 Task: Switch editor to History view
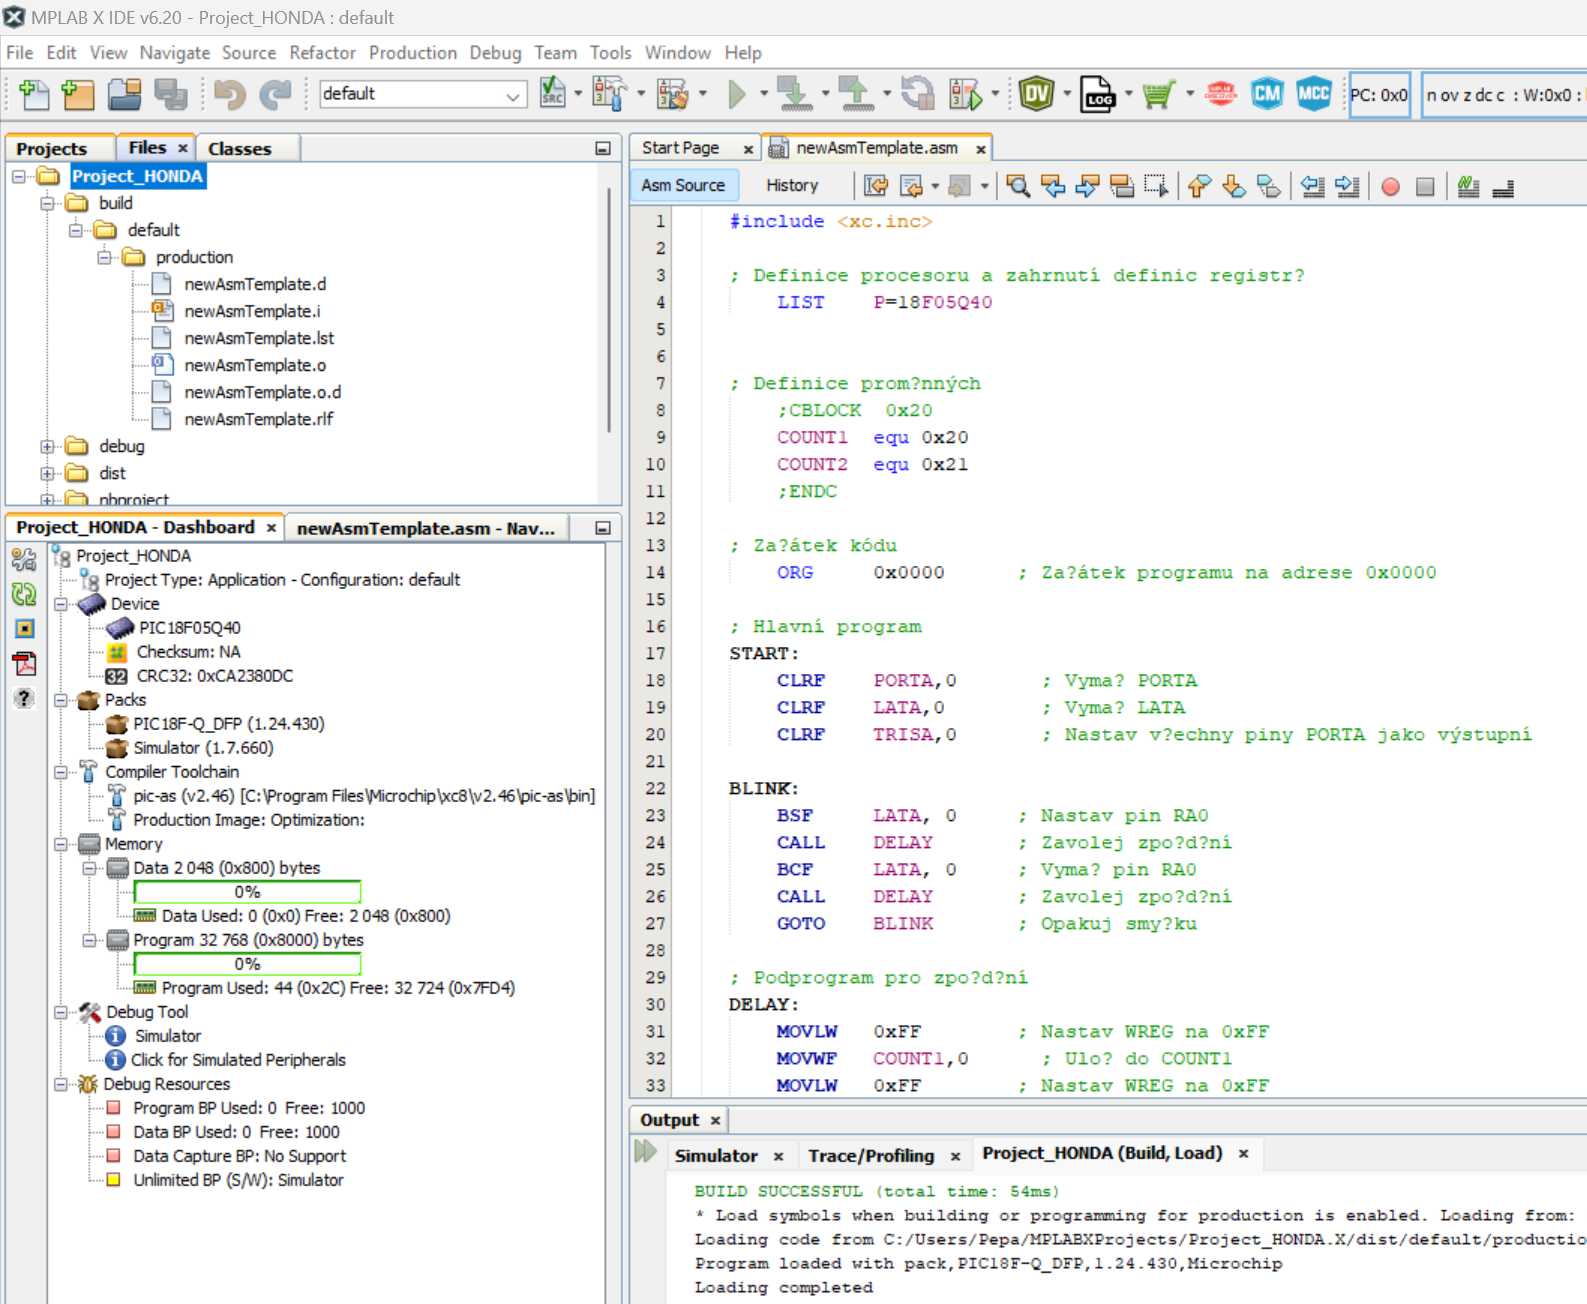(x=791, y=186)
